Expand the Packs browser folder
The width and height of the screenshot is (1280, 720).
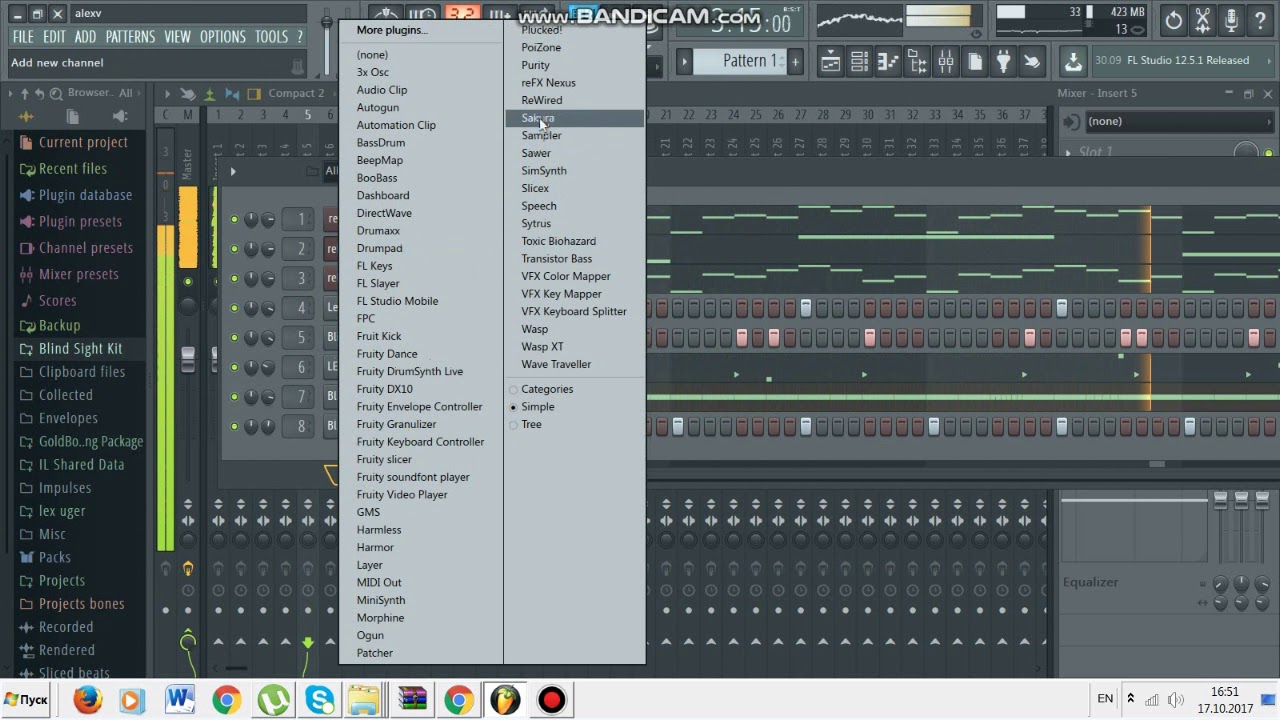46,557
